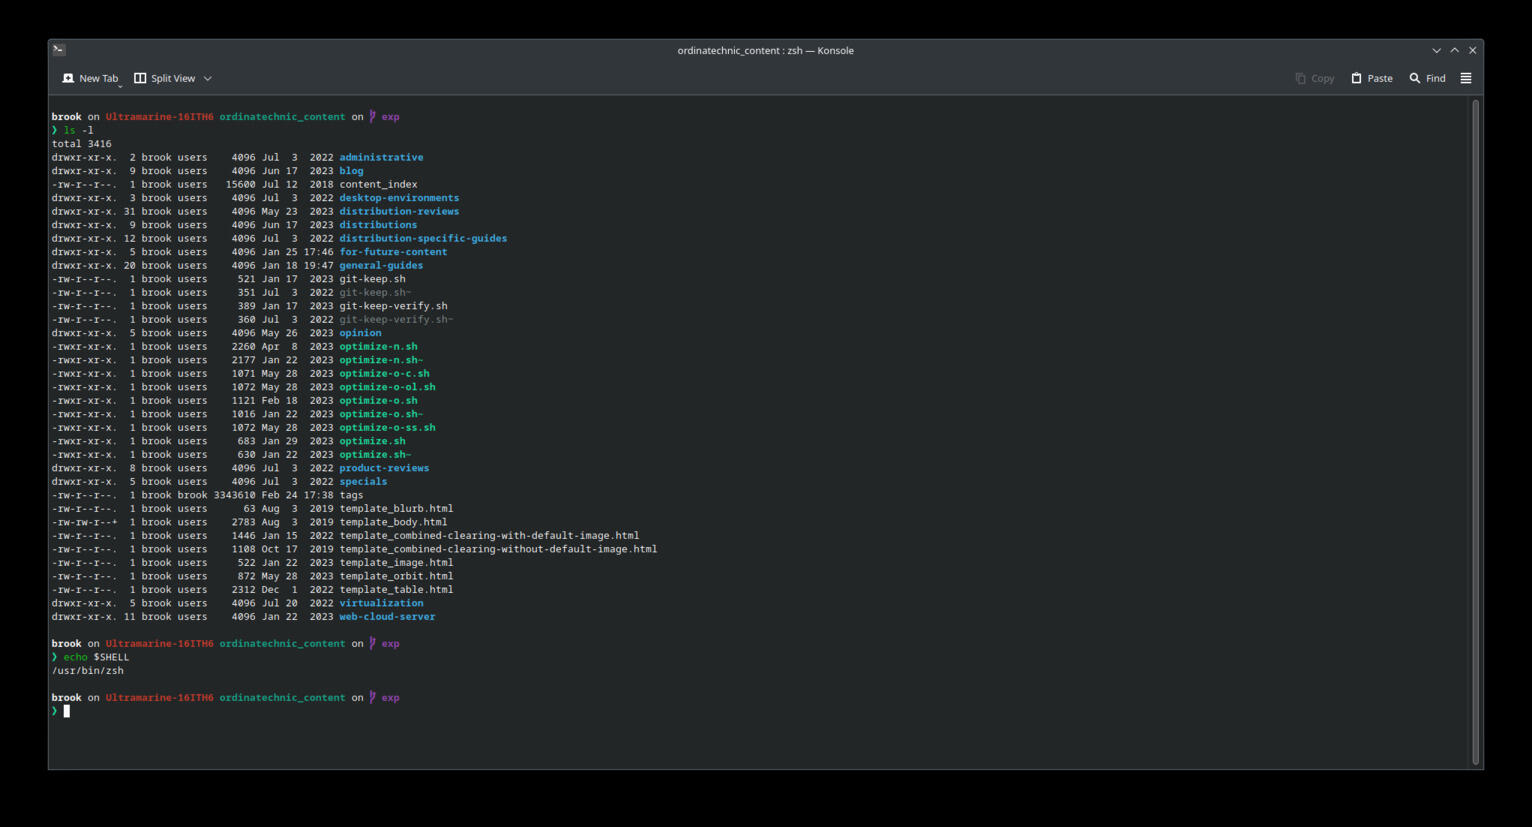
Task: Click the 'ls -l' command line
Action: click(78, 130)
